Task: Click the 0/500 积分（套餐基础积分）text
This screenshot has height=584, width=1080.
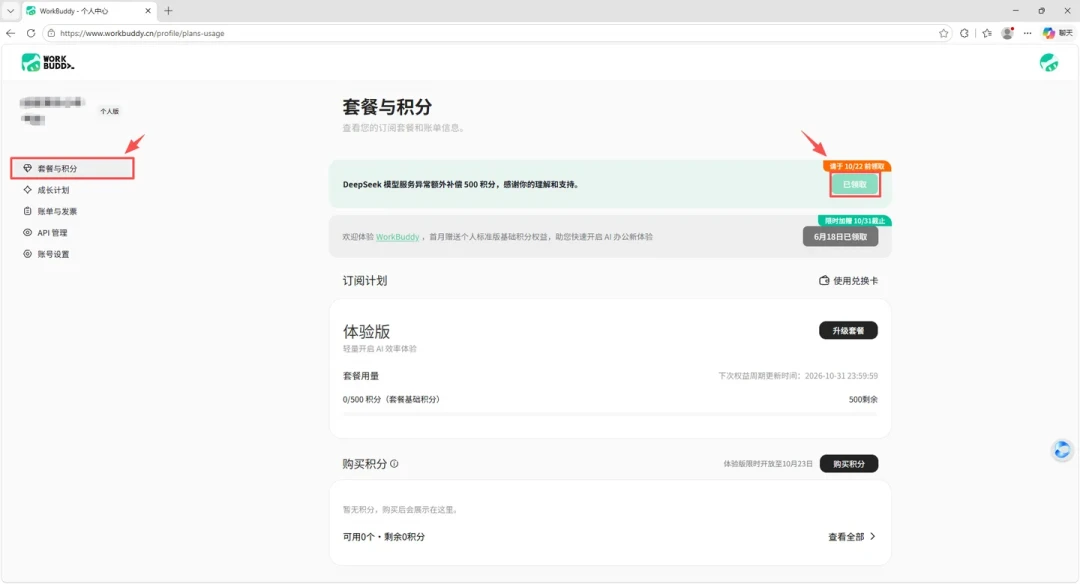Action: pyautogui.click(x=391, y=399)
